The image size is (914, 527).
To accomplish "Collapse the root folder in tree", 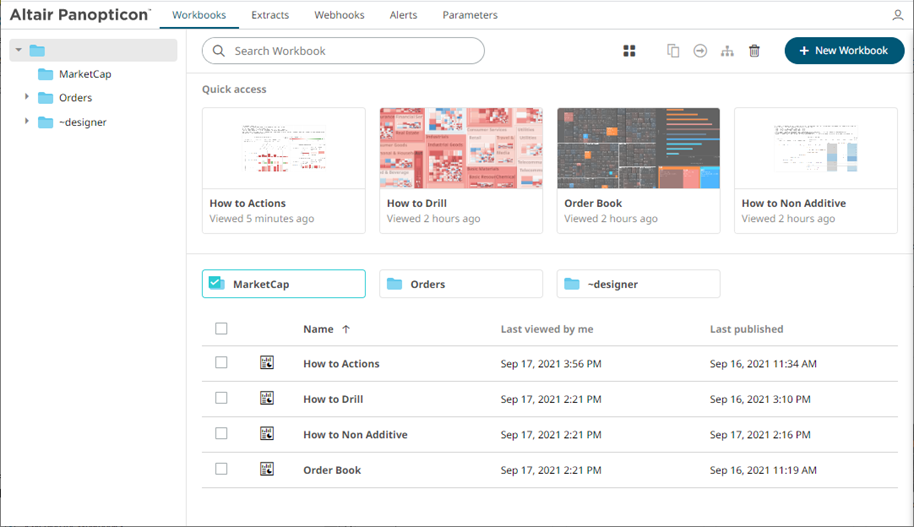I will point(18,50).
